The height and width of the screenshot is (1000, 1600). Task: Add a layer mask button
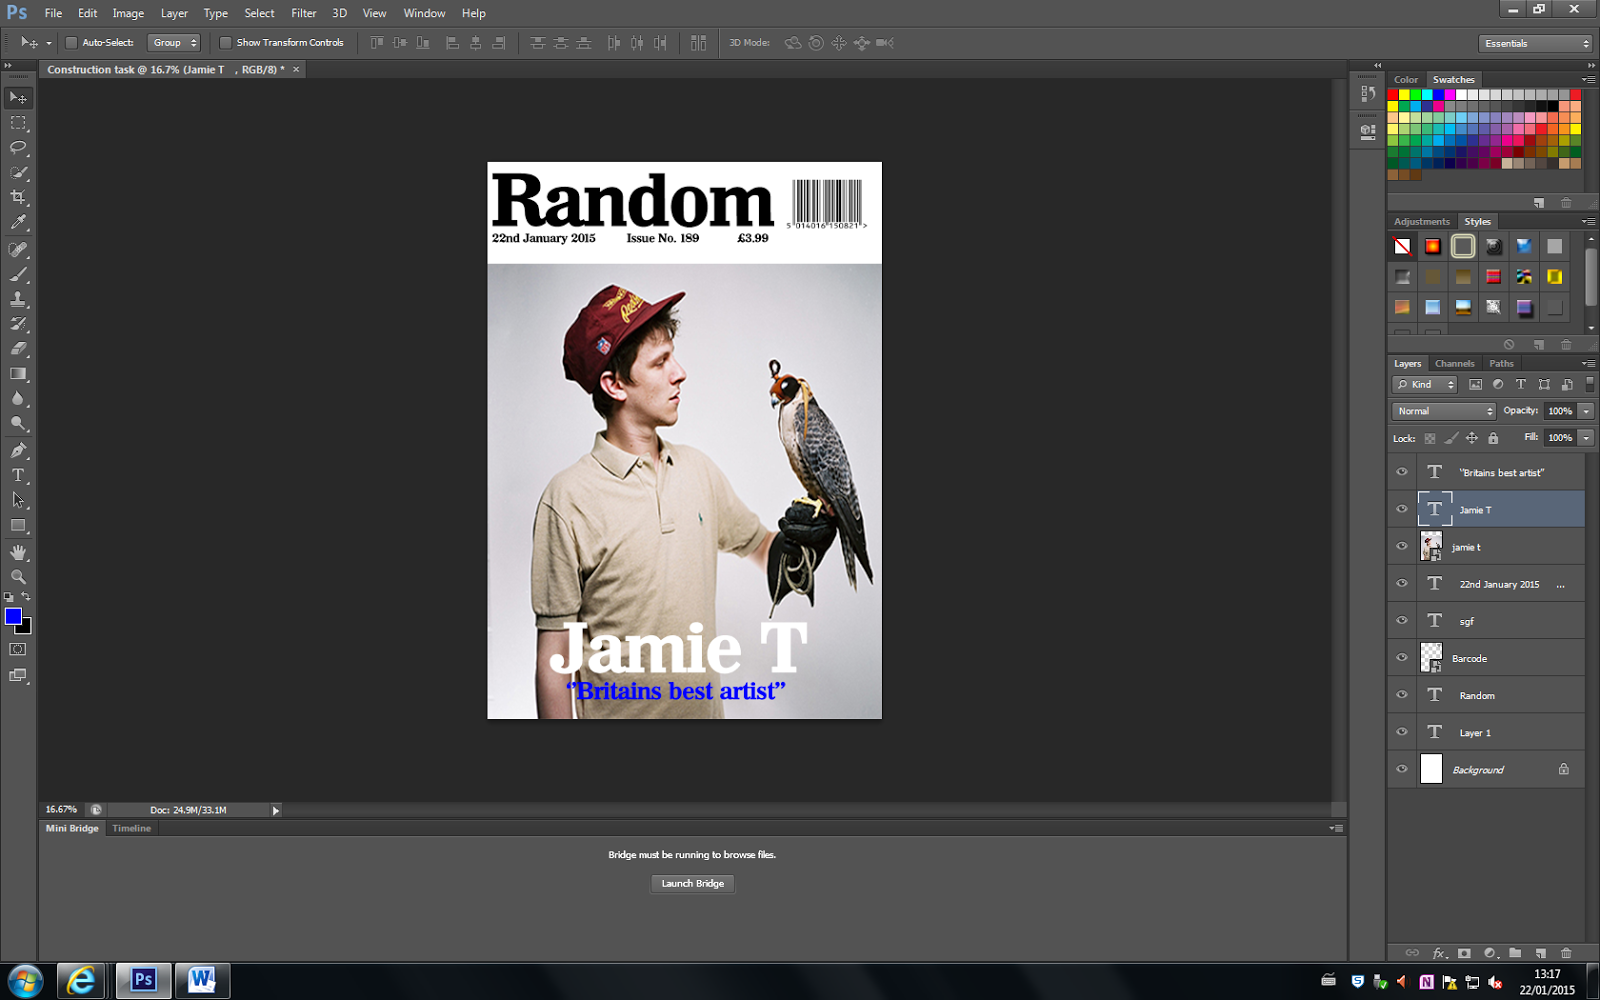1464,953
